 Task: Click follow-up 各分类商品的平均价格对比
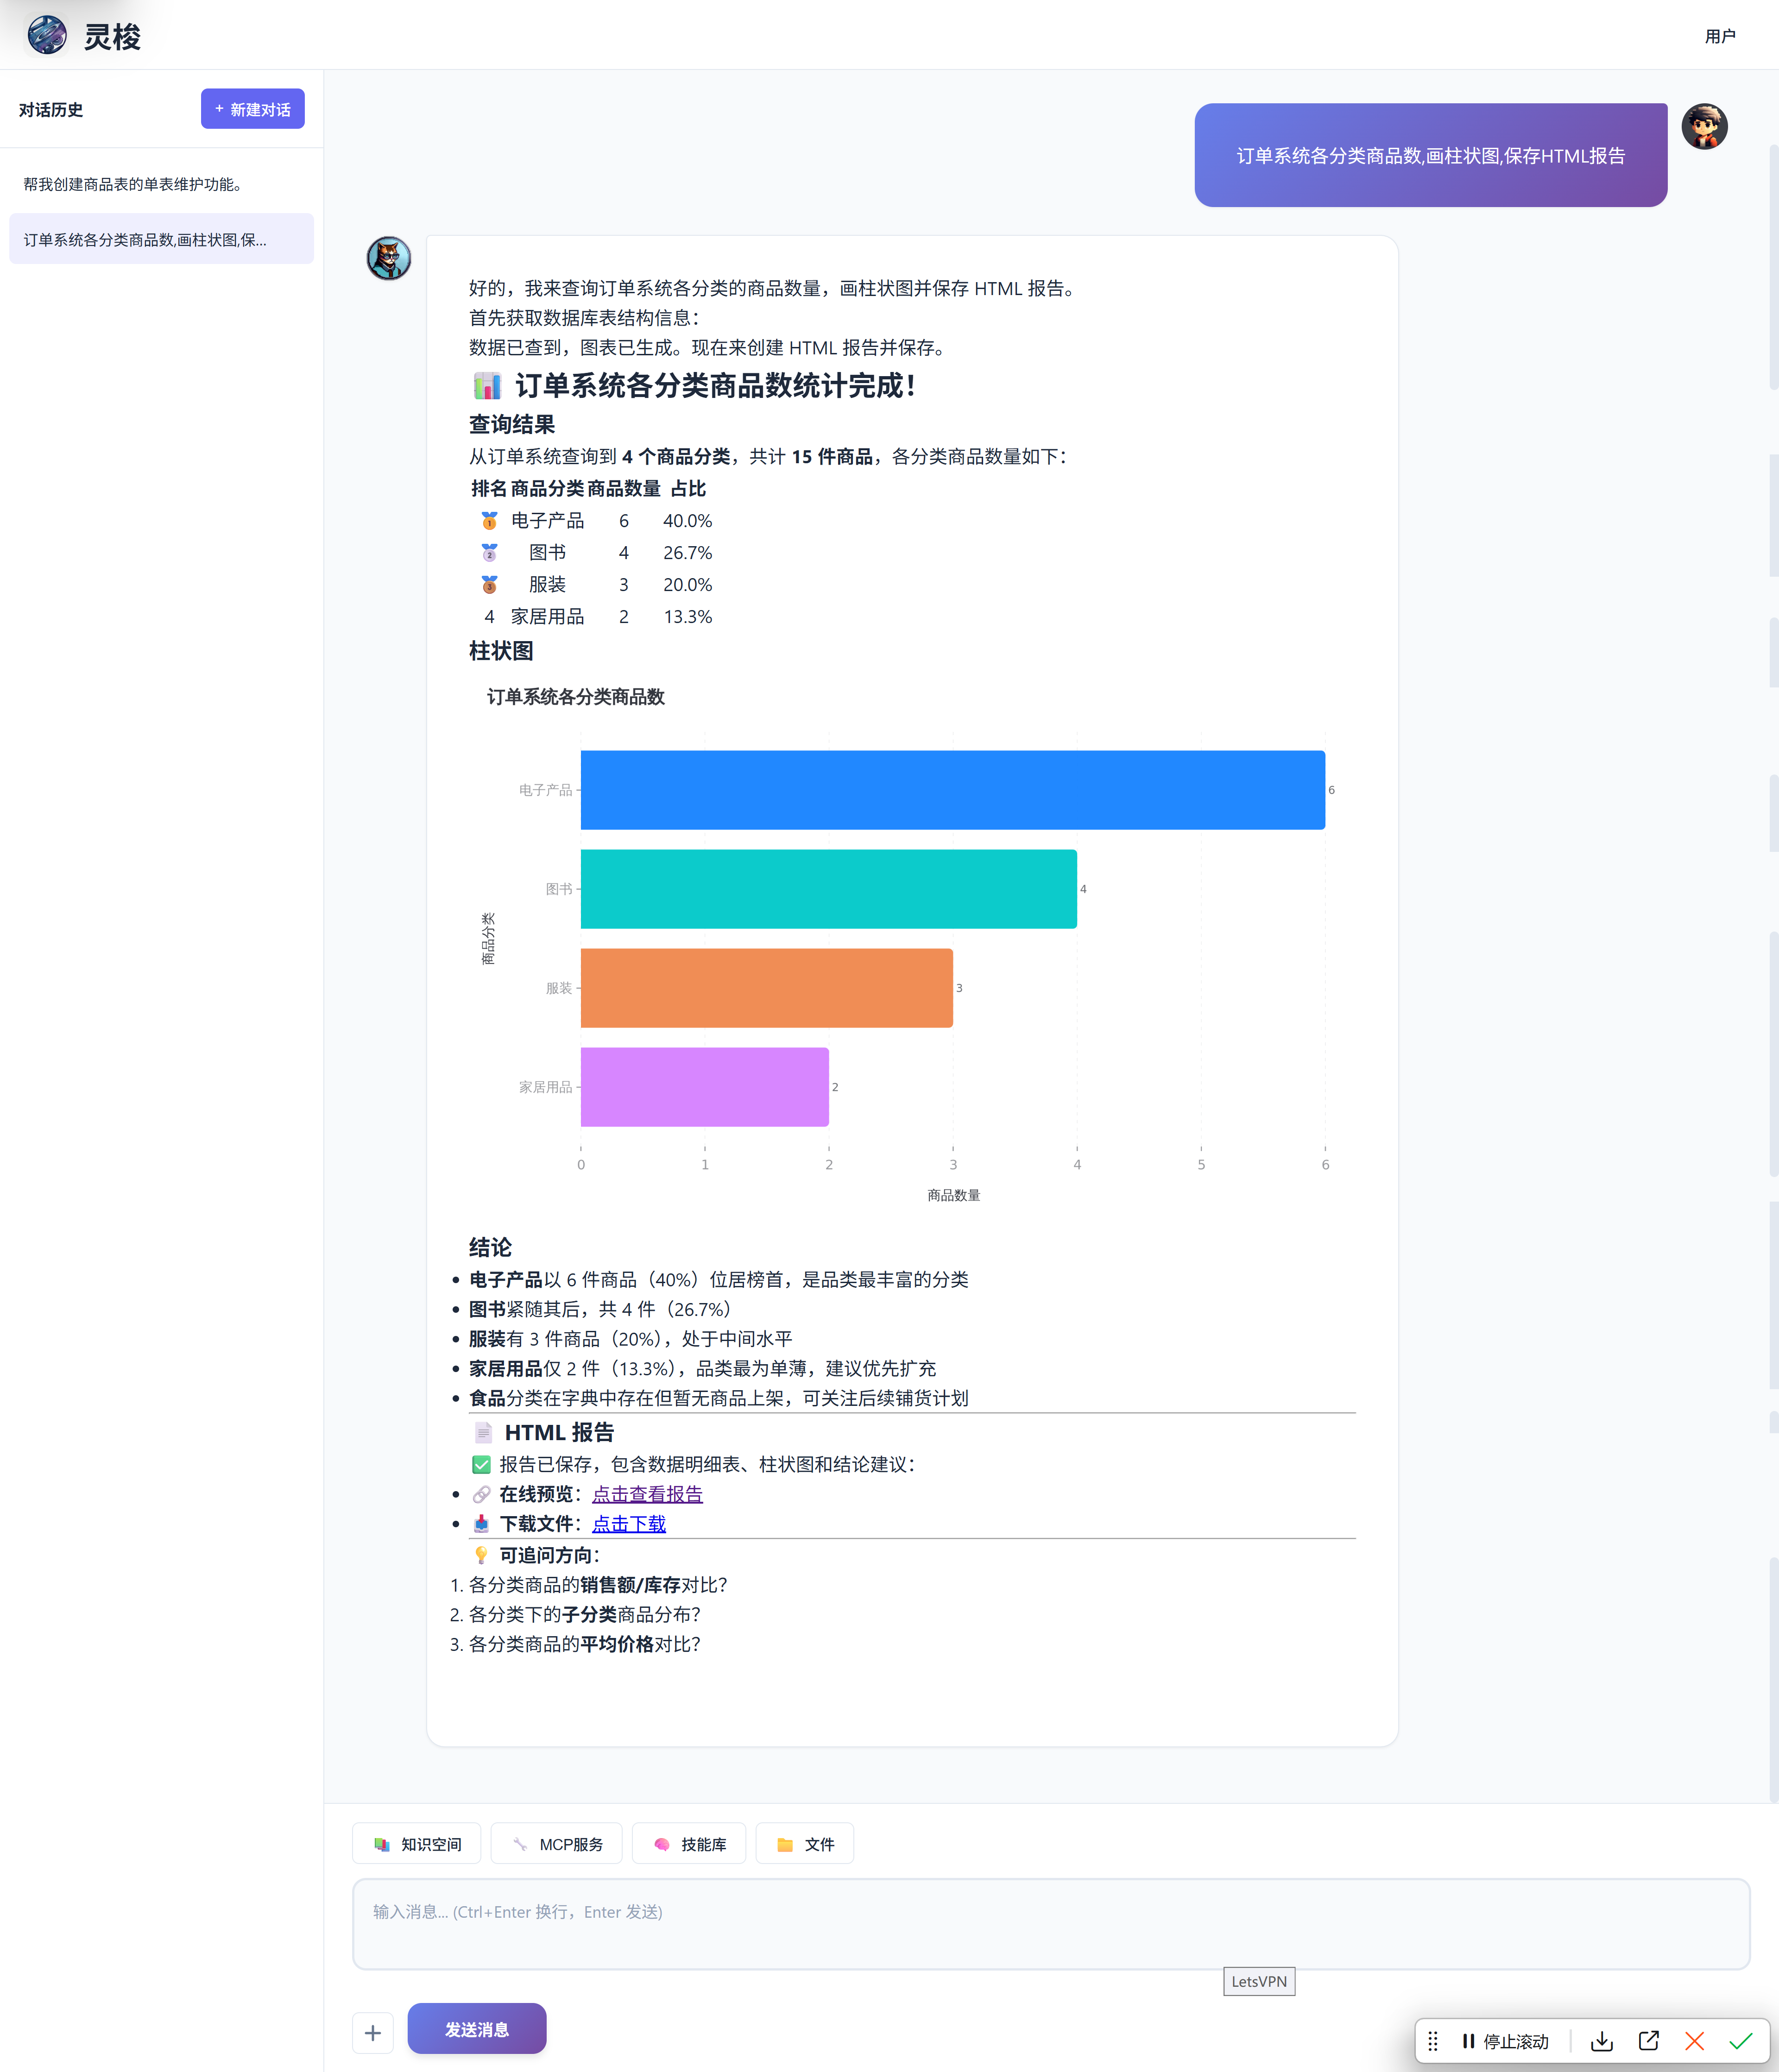[585, 1644]
